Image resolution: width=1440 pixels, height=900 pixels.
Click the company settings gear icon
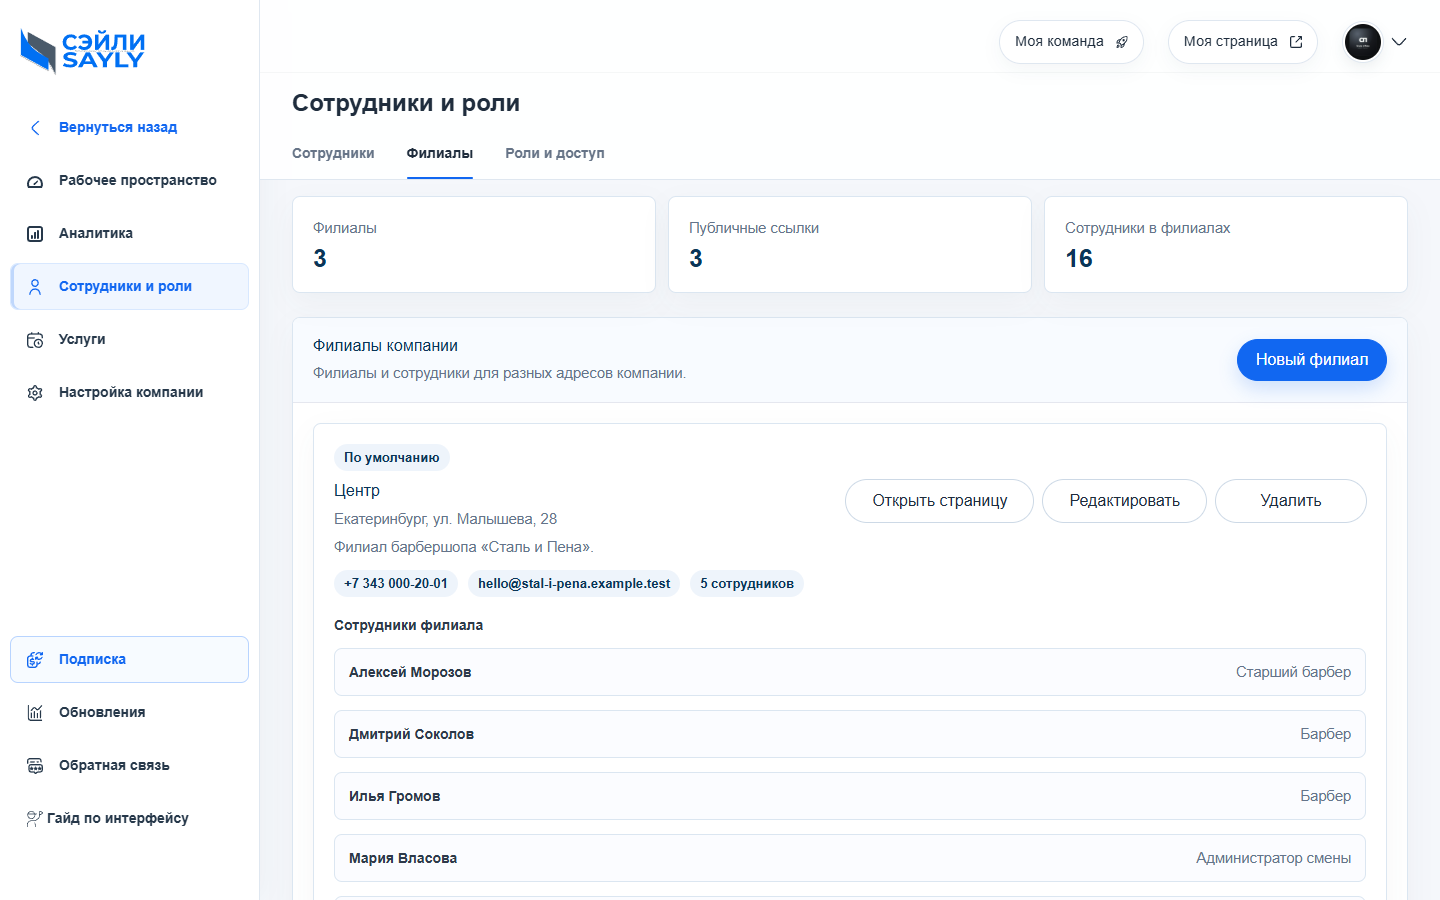click(35, 393)
